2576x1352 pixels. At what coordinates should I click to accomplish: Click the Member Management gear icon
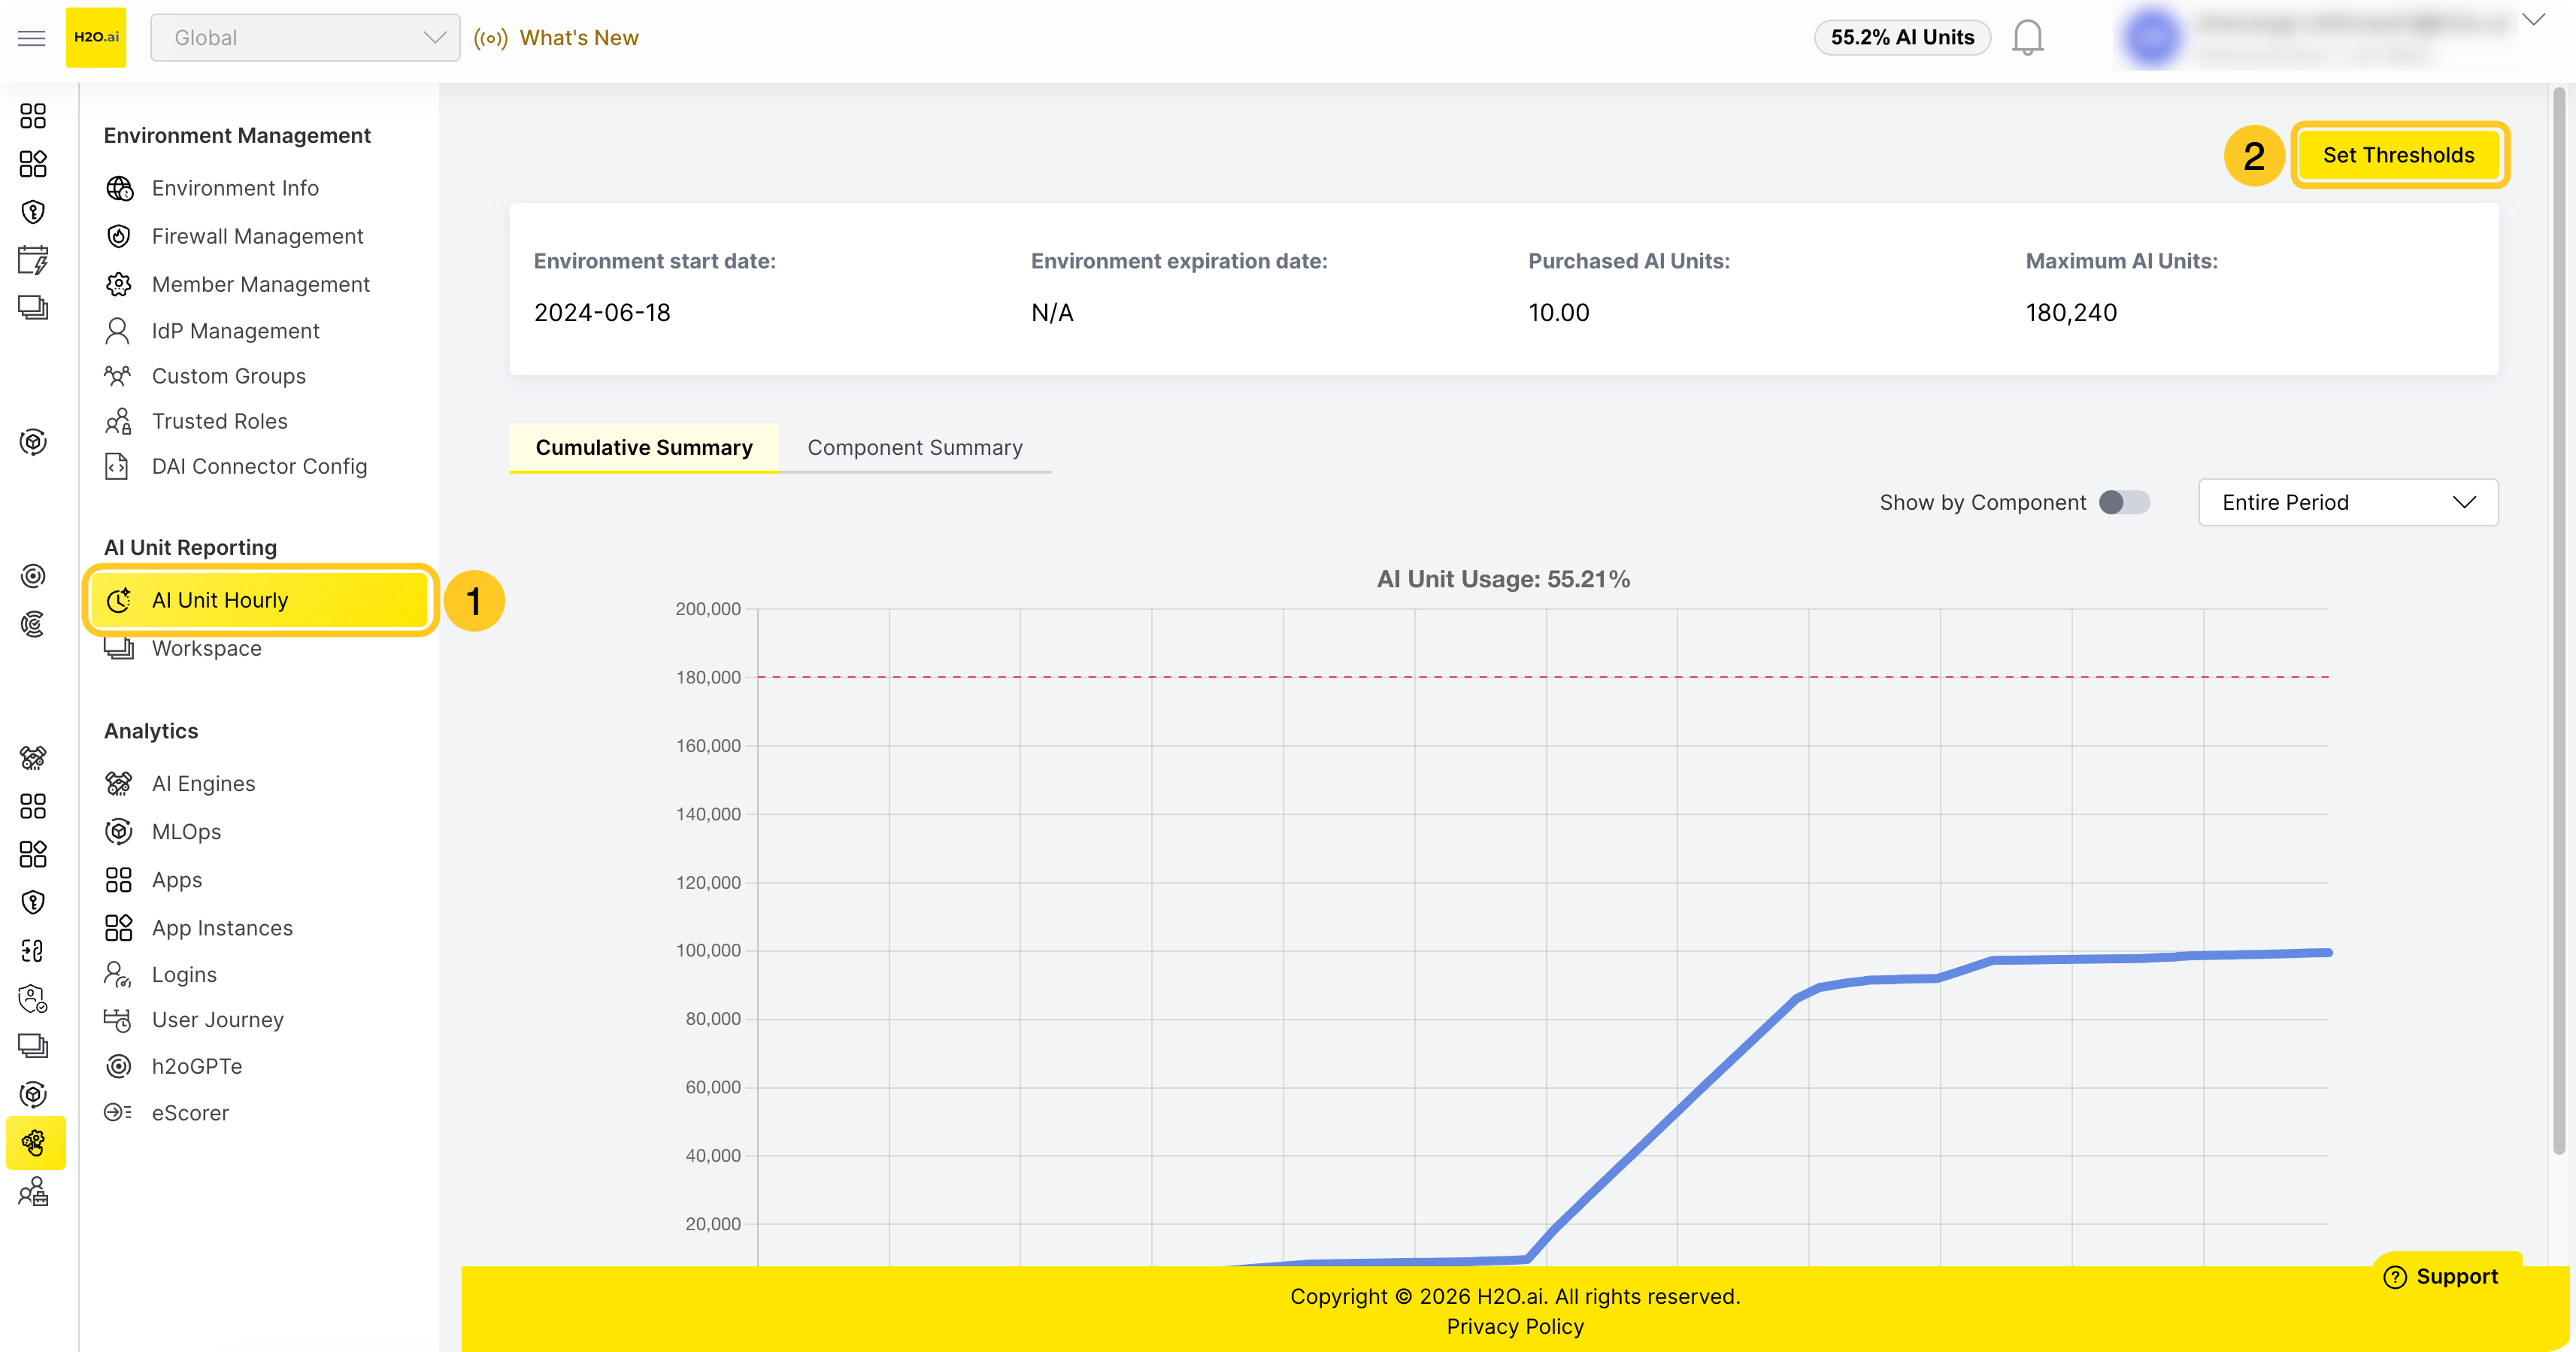pos(119,284)
